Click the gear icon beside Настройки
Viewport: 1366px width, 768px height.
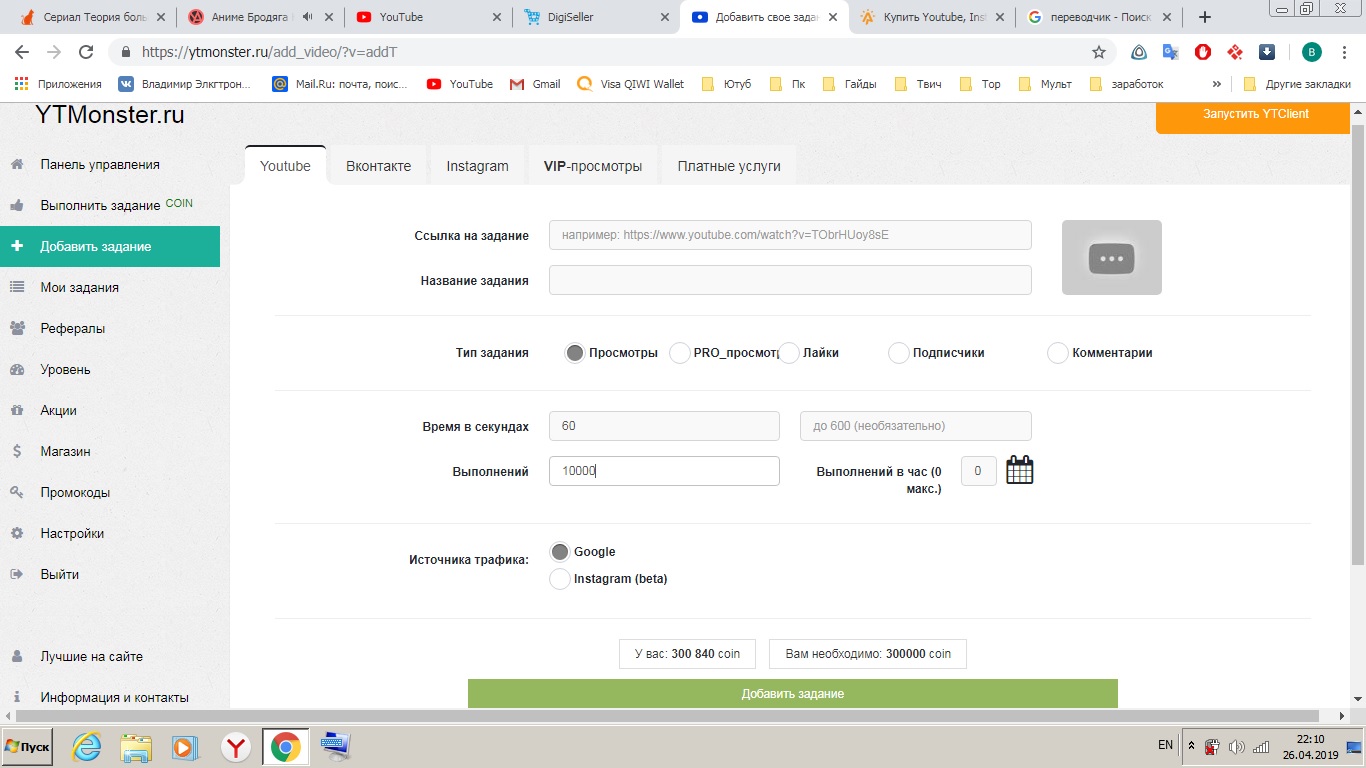17,533
